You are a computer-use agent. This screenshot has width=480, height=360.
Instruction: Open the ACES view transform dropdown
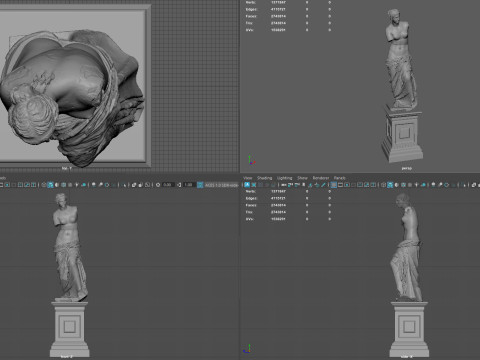[x=222, y=185]
